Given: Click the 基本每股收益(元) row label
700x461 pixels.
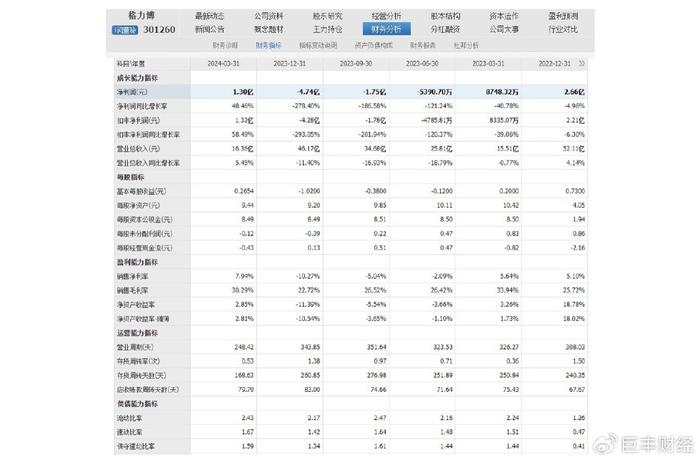Looking at the screenshot, I should click(x=142, y=191).
